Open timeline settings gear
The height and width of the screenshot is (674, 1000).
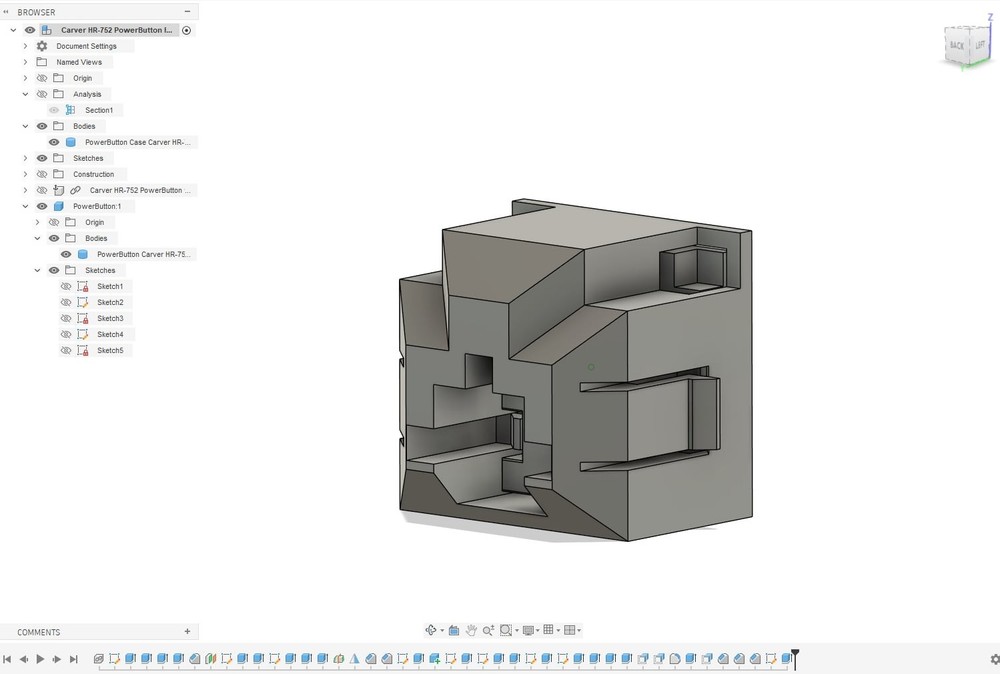(x=994, y=659)
